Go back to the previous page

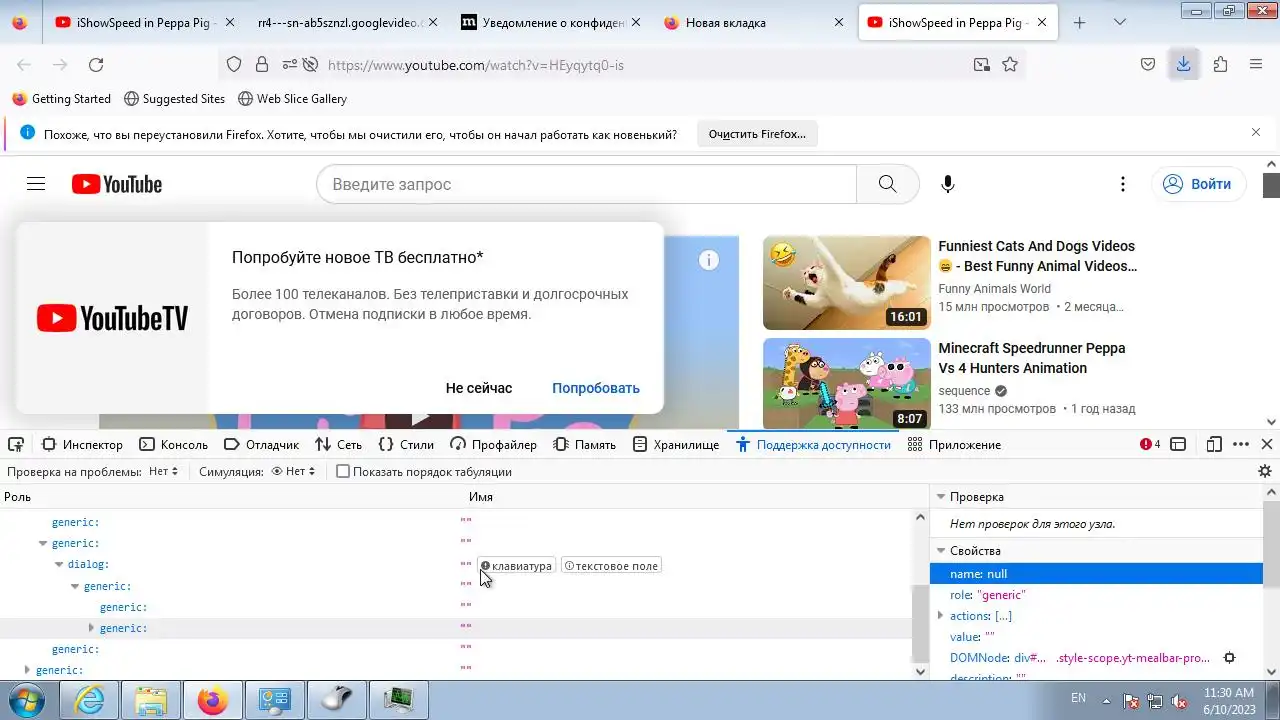[x=24, y=65]
